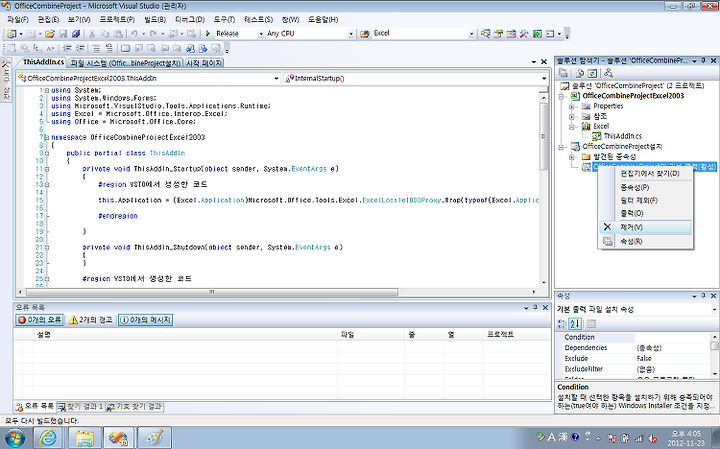Switch to the 찾기 결과 1 bottom tab

pos(80,406)
